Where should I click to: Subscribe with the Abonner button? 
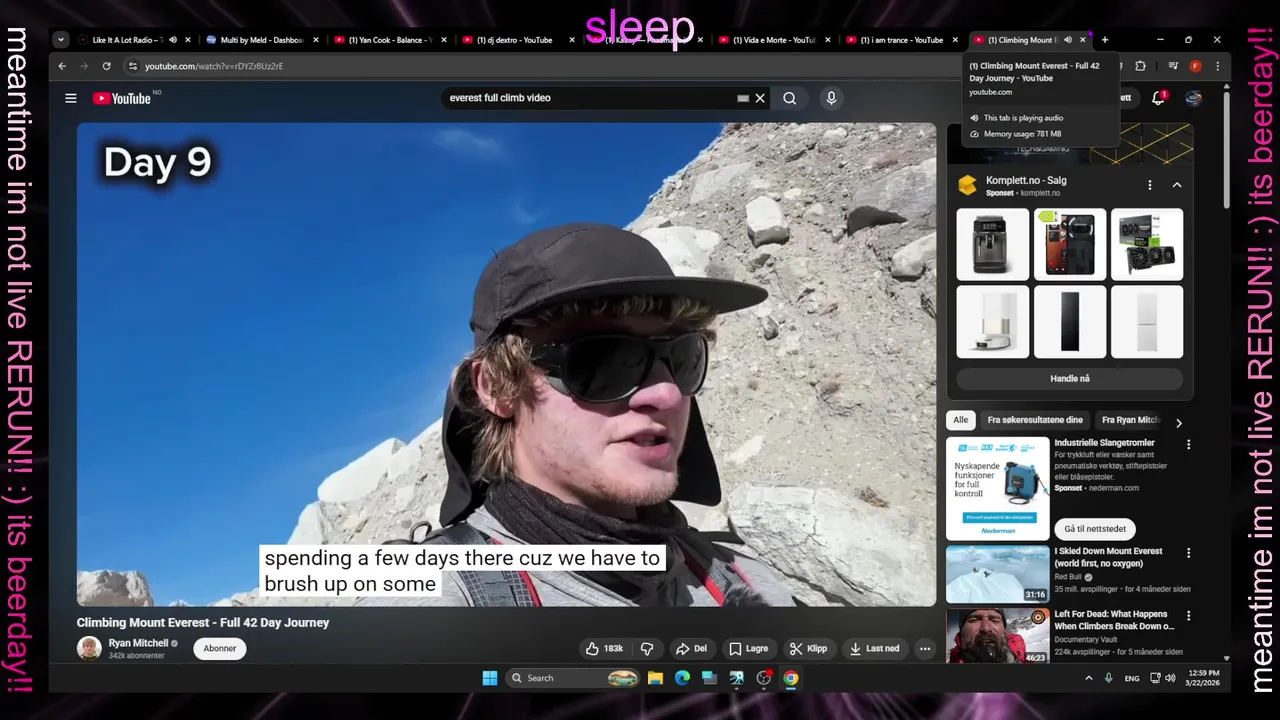tap(220, 648)
